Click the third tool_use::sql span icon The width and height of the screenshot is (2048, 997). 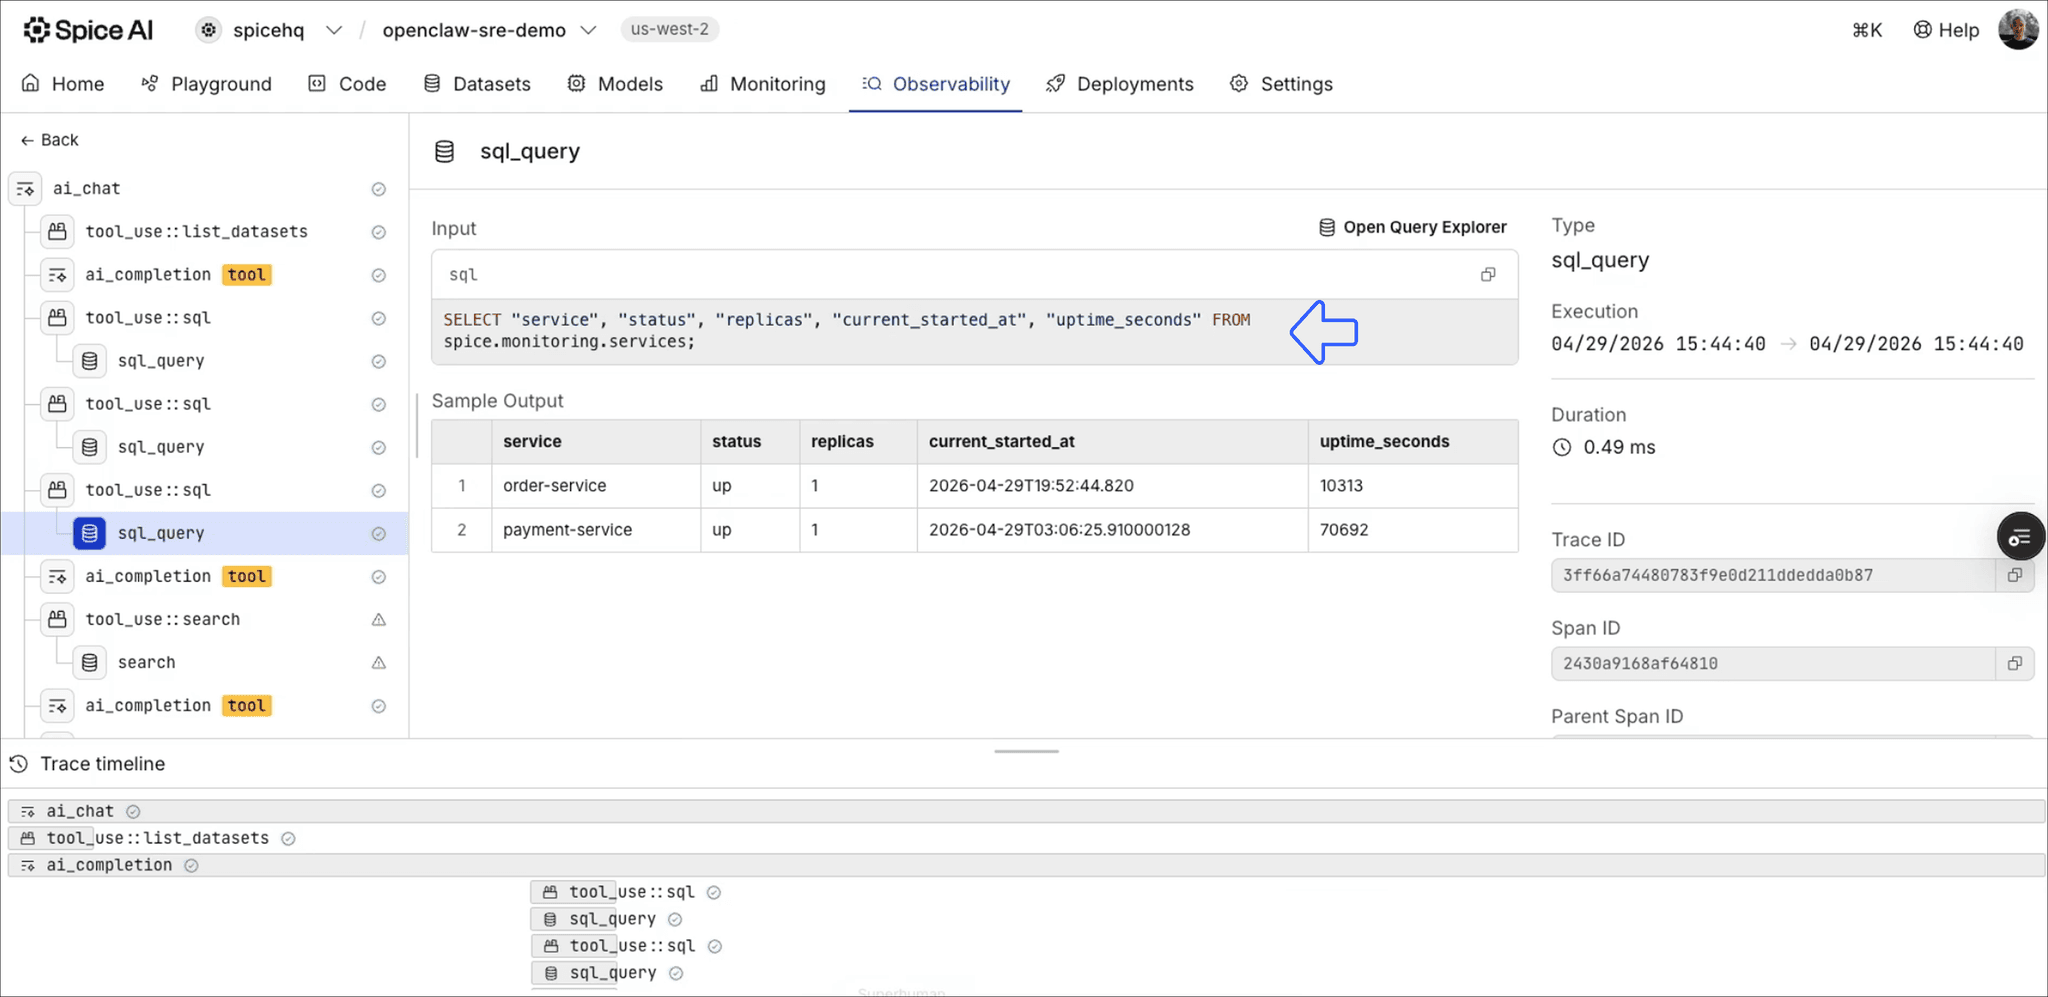(57, 490)
